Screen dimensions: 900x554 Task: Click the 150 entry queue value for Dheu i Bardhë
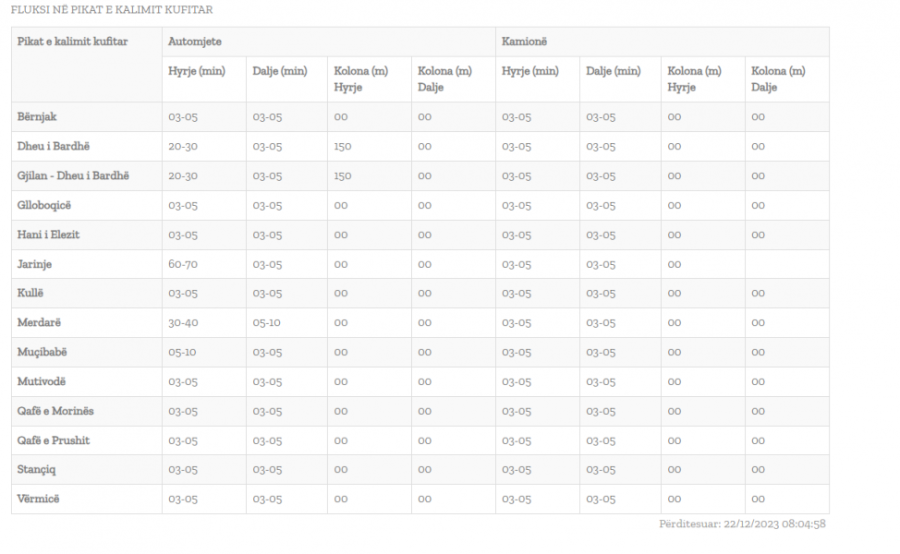click(343, 147)
